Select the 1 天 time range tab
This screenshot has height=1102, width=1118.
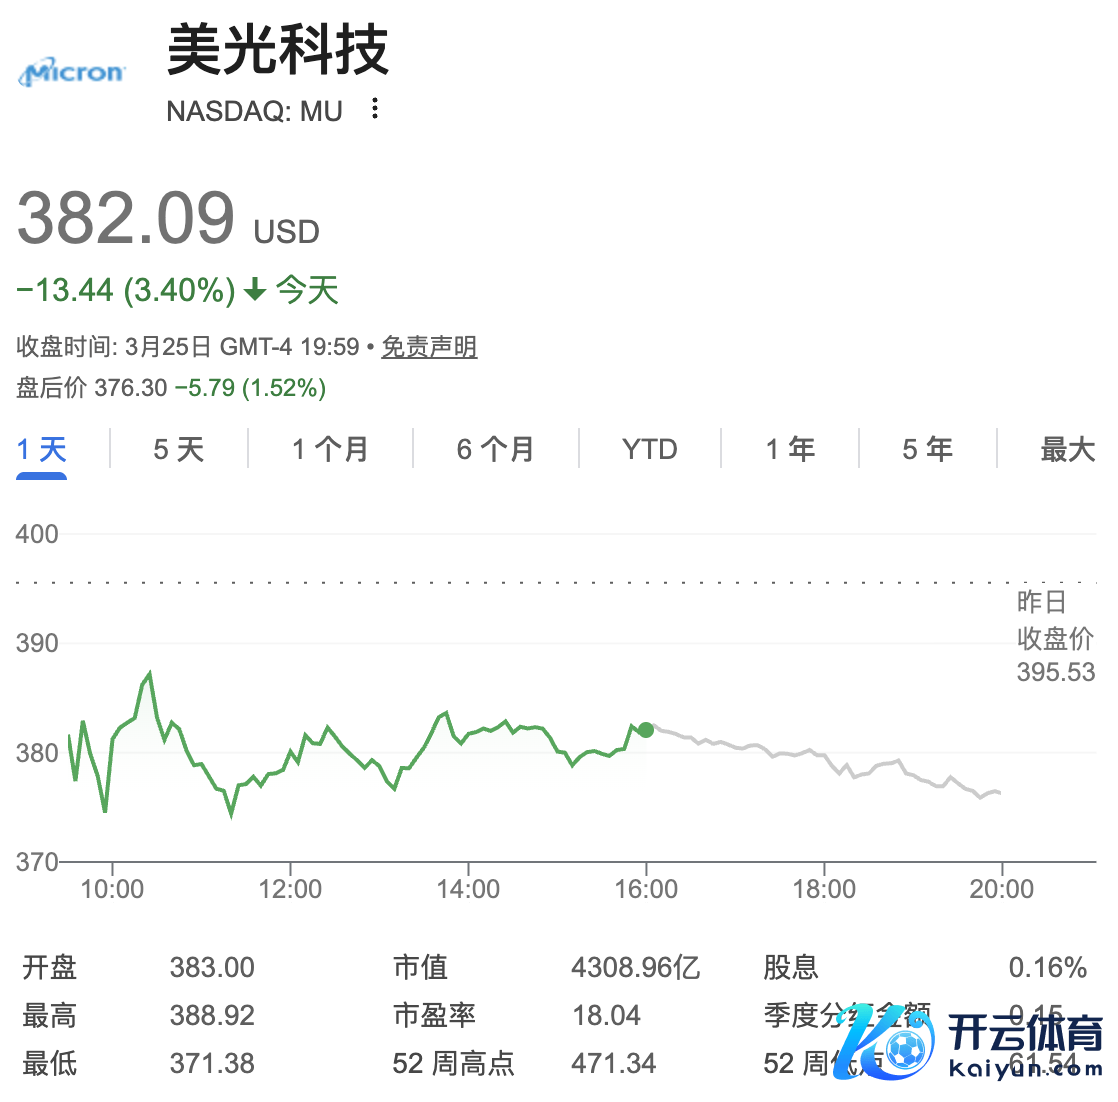tap(42, 450)
